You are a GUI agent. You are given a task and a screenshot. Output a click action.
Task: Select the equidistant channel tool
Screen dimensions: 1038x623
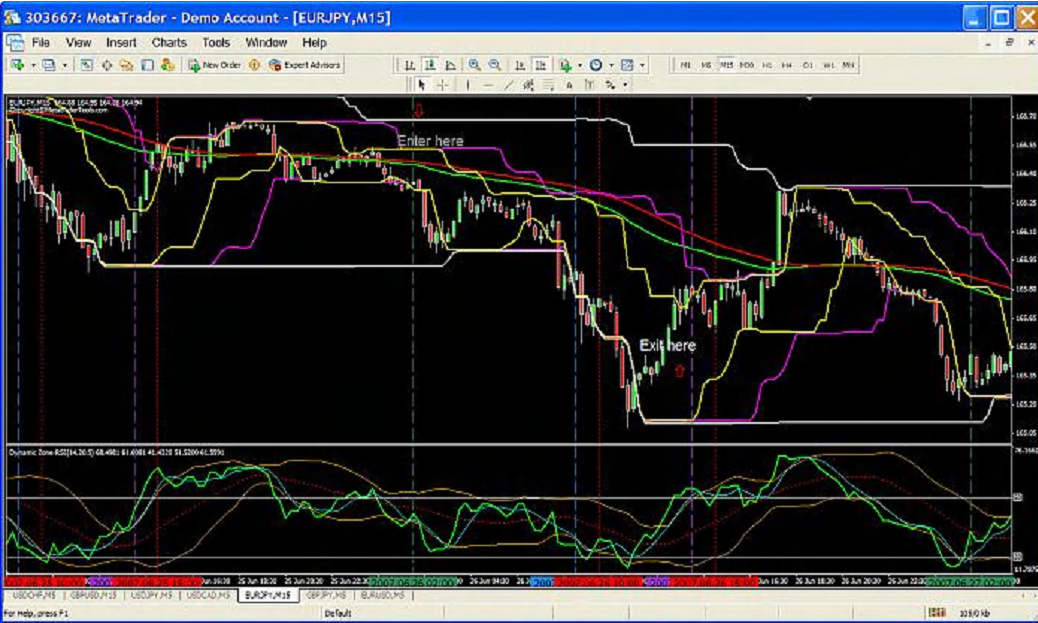tap(528, 85)
